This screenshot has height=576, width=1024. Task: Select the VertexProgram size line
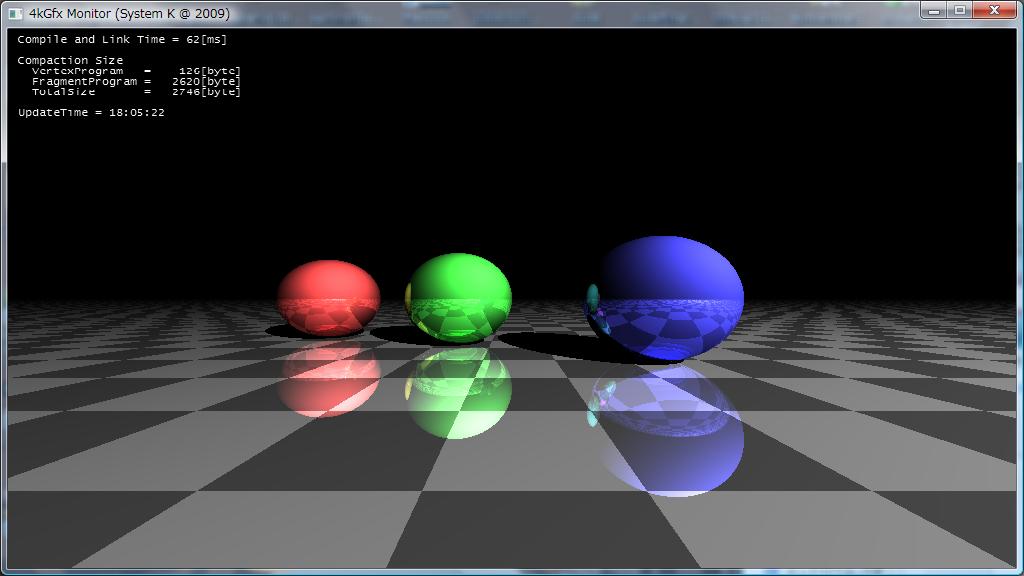(136, 71)
